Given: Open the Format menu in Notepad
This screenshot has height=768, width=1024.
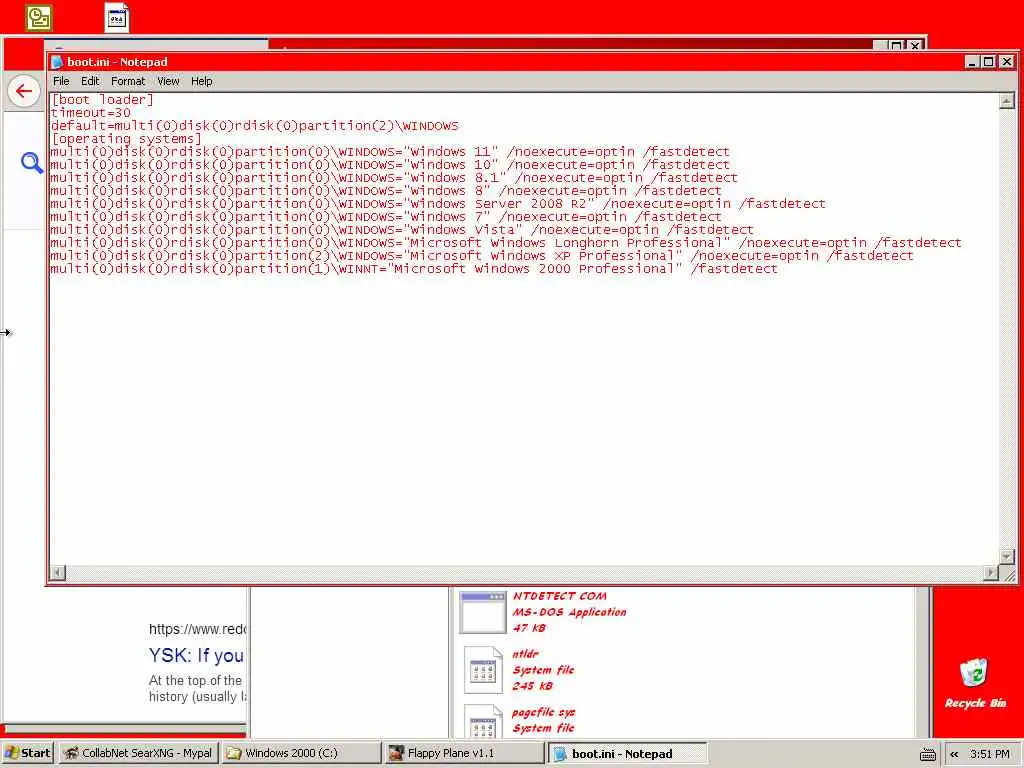Looking at the screenshot, I should (x=128, y=81).
